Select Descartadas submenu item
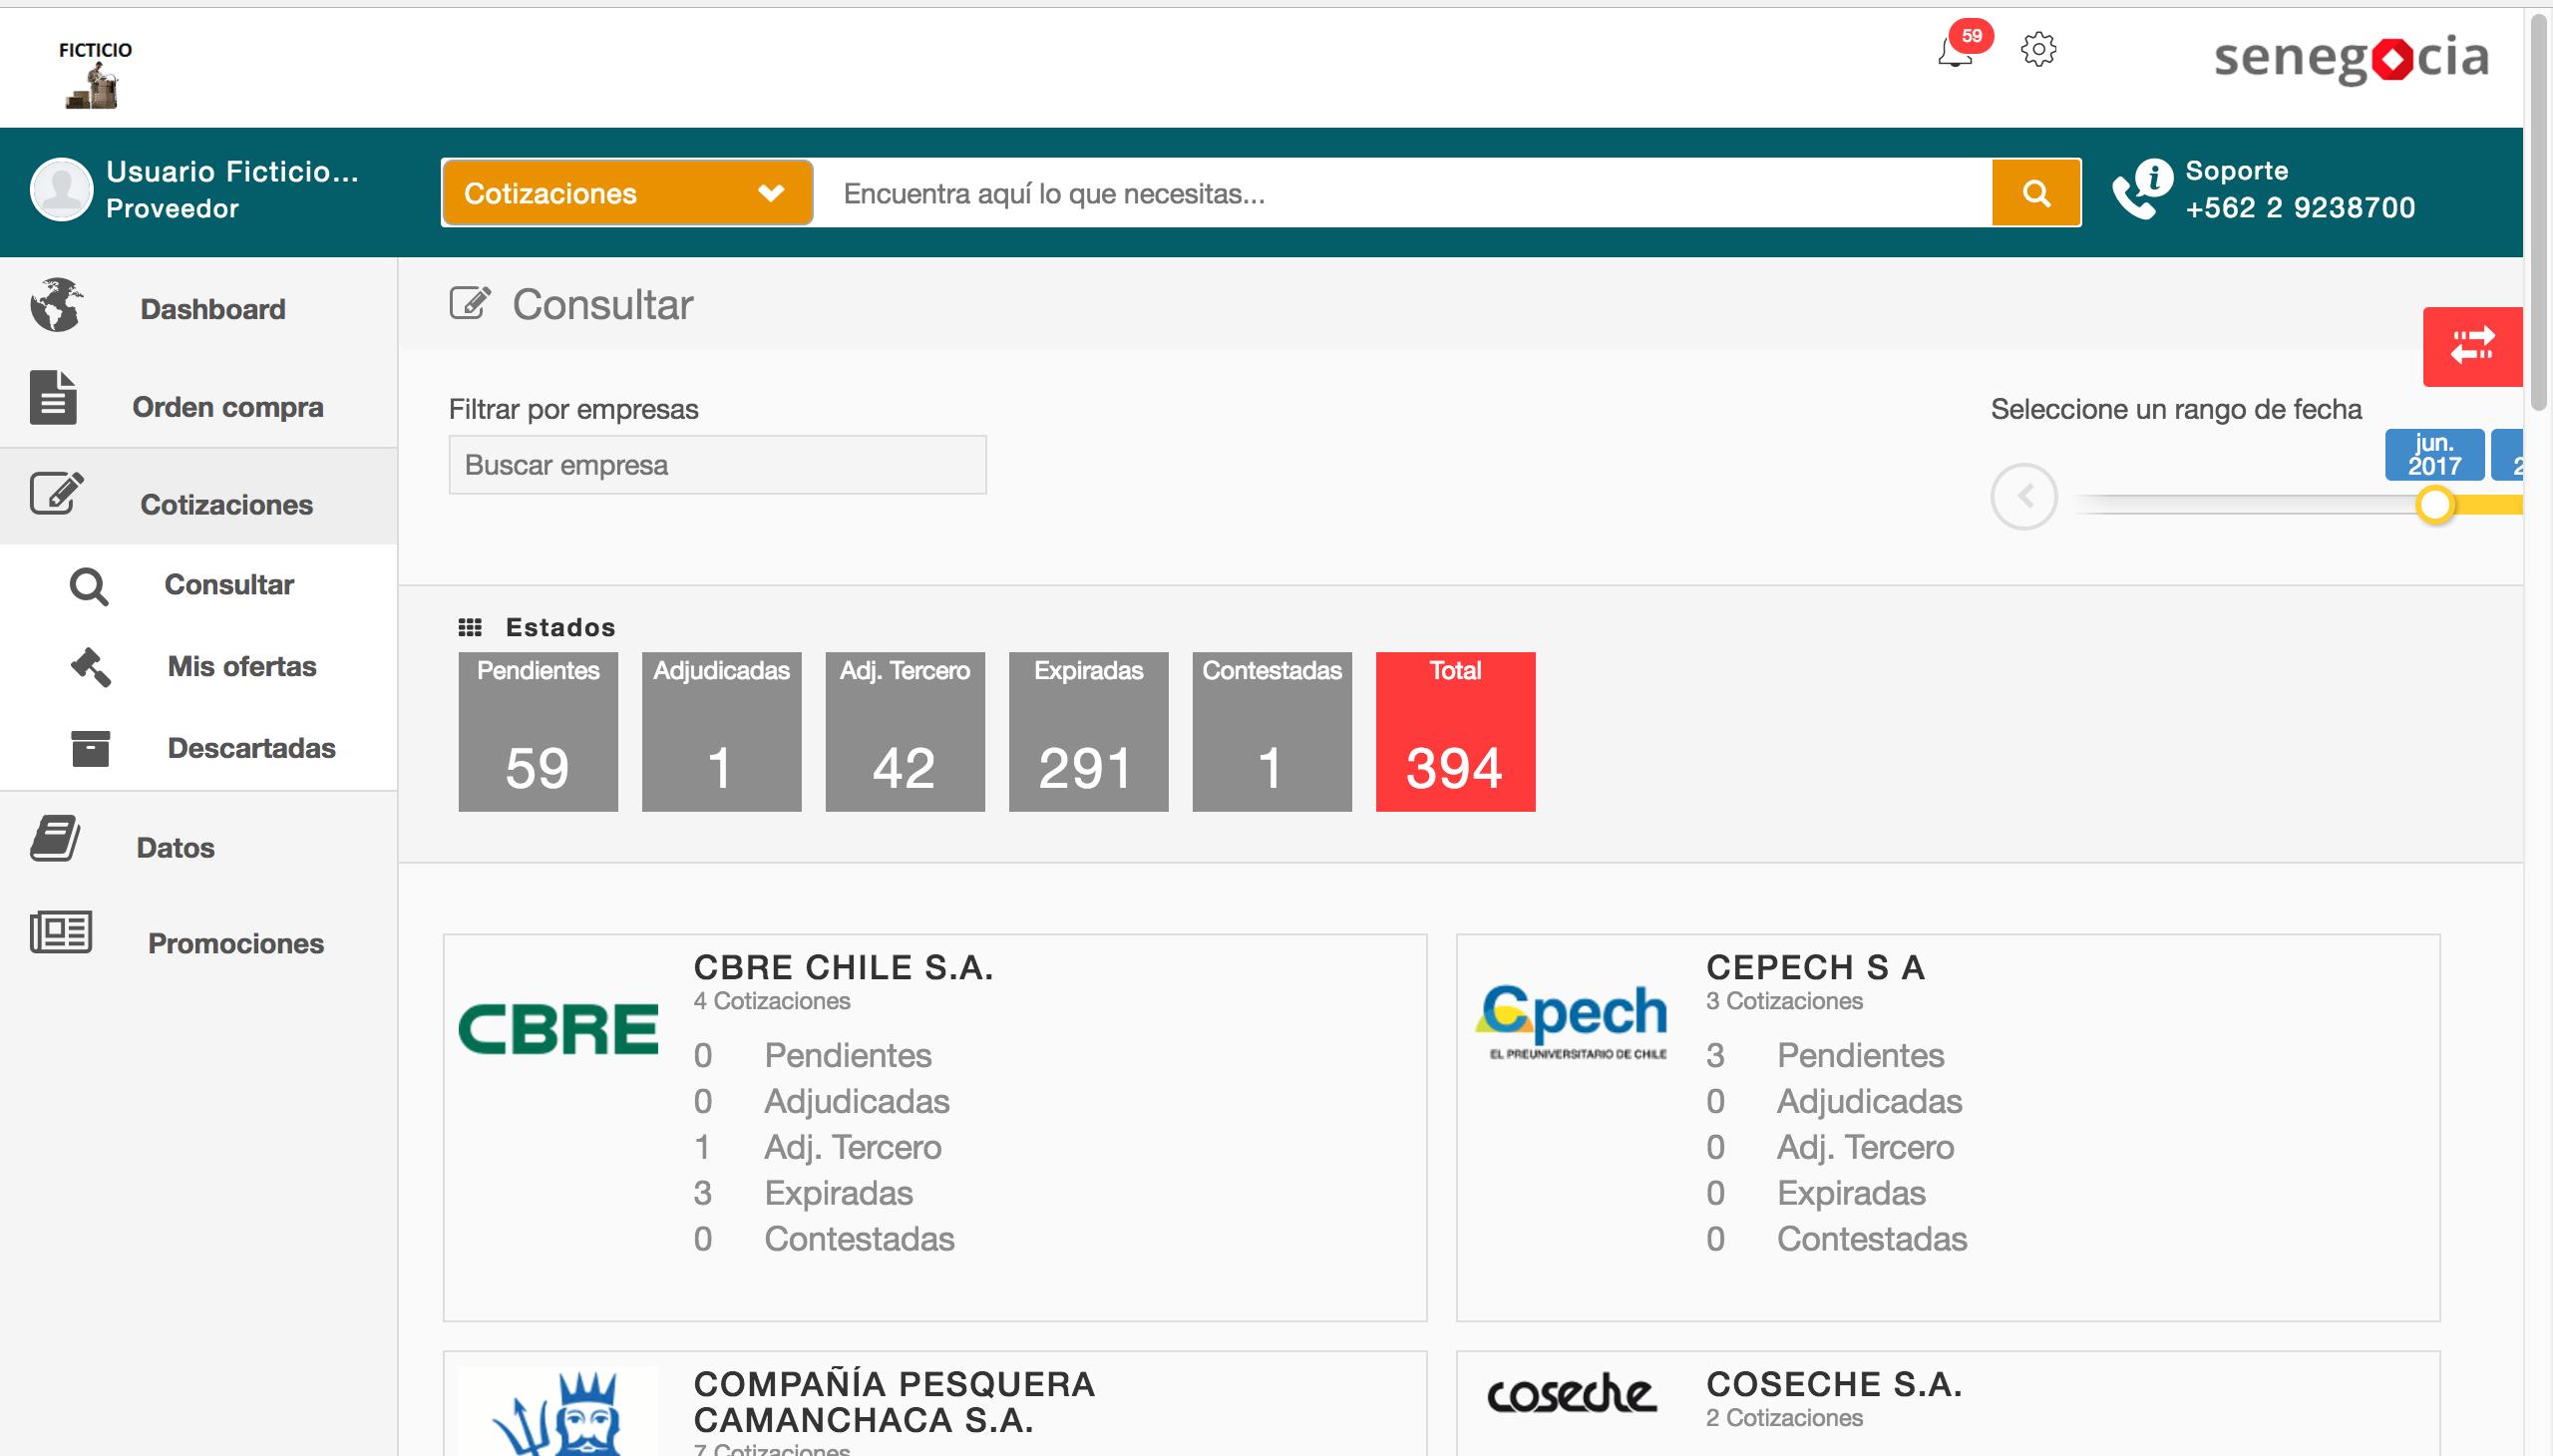 click(x=252, y=748)
